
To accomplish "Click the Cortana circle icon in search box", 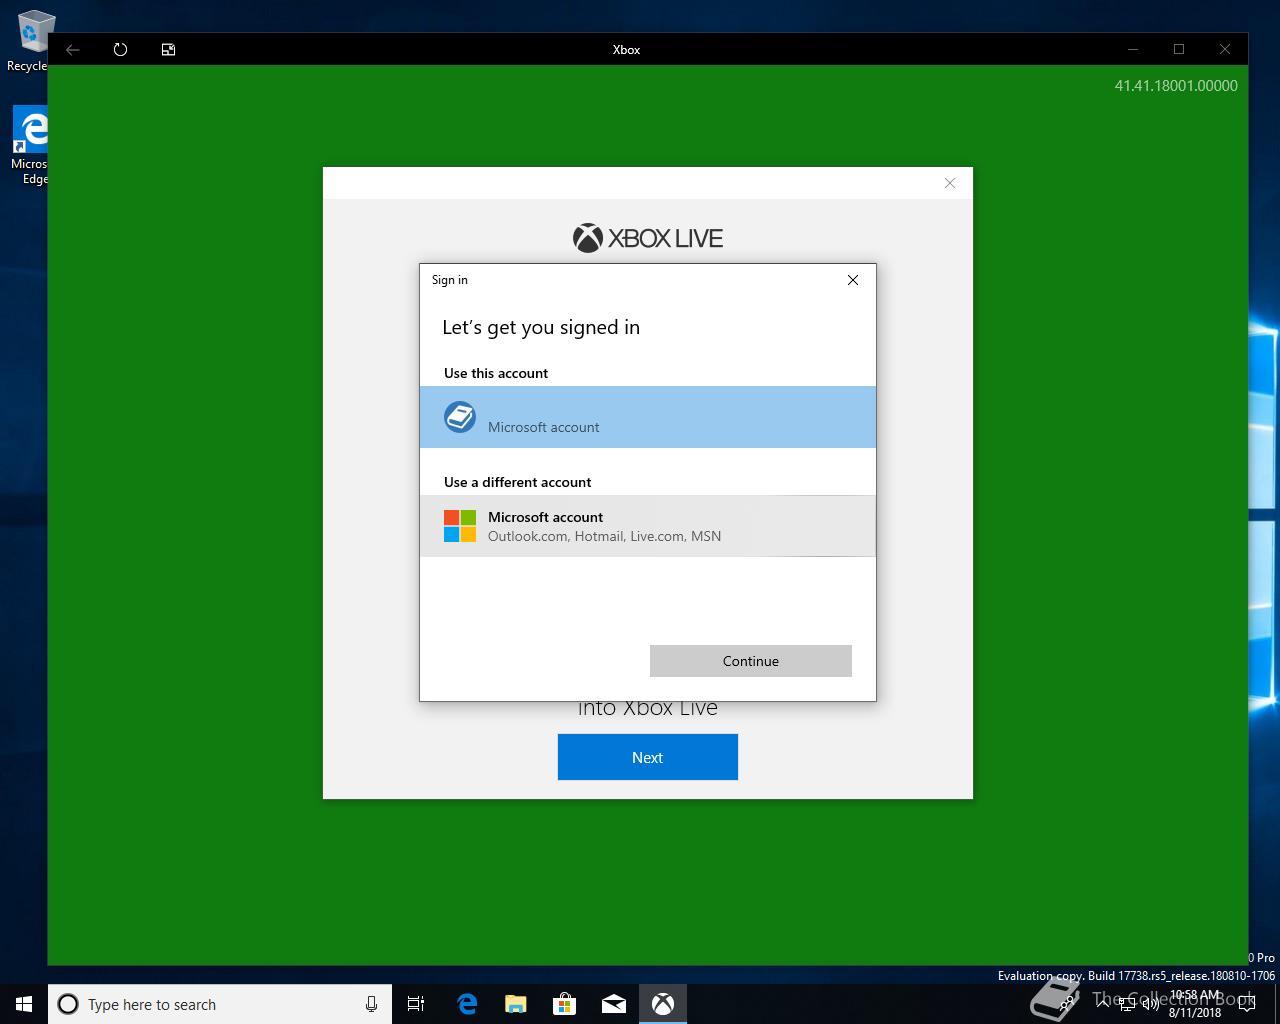I will click(x=68, y=1004).
